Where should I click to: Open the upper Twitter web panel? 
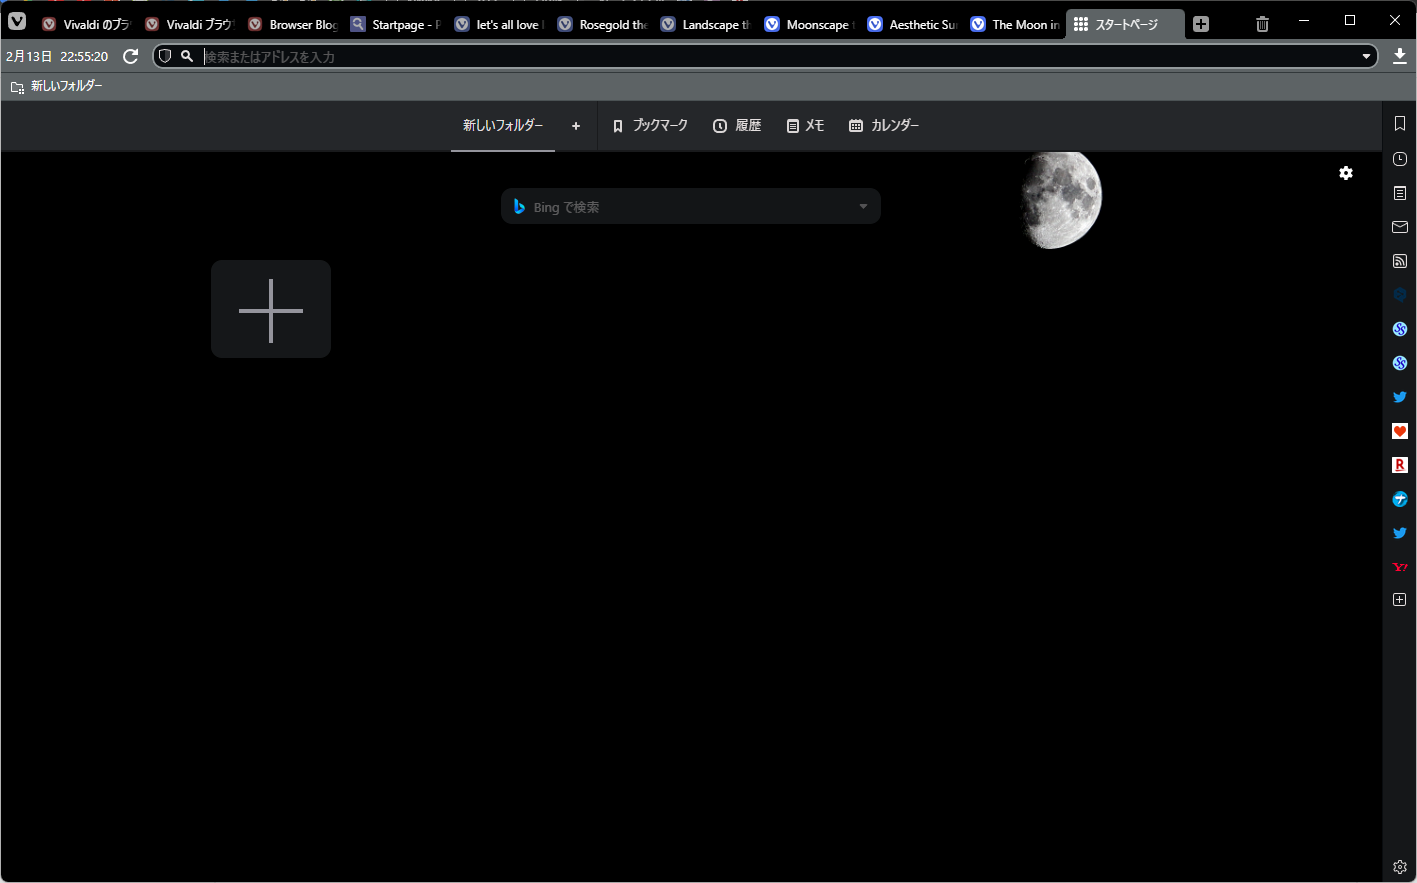click(1400, 397)
